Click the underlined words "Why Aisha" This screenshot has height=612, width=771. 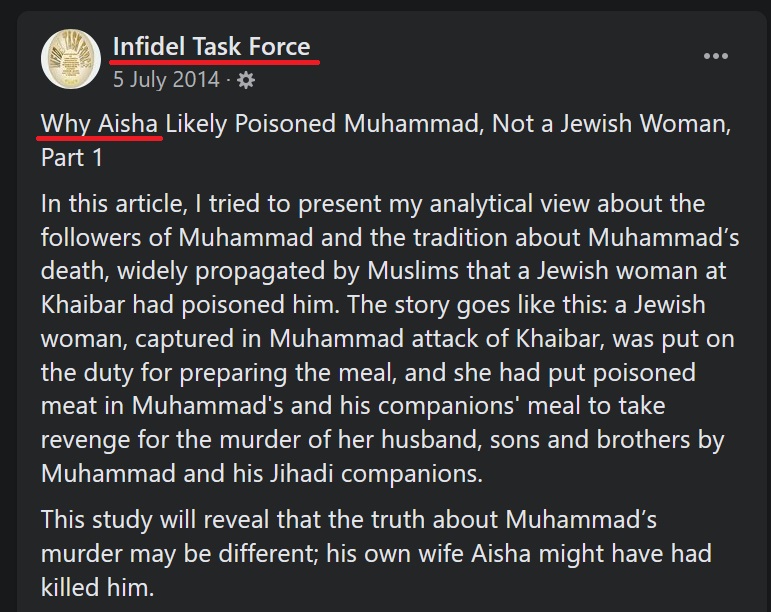click(x=101, y=126)
